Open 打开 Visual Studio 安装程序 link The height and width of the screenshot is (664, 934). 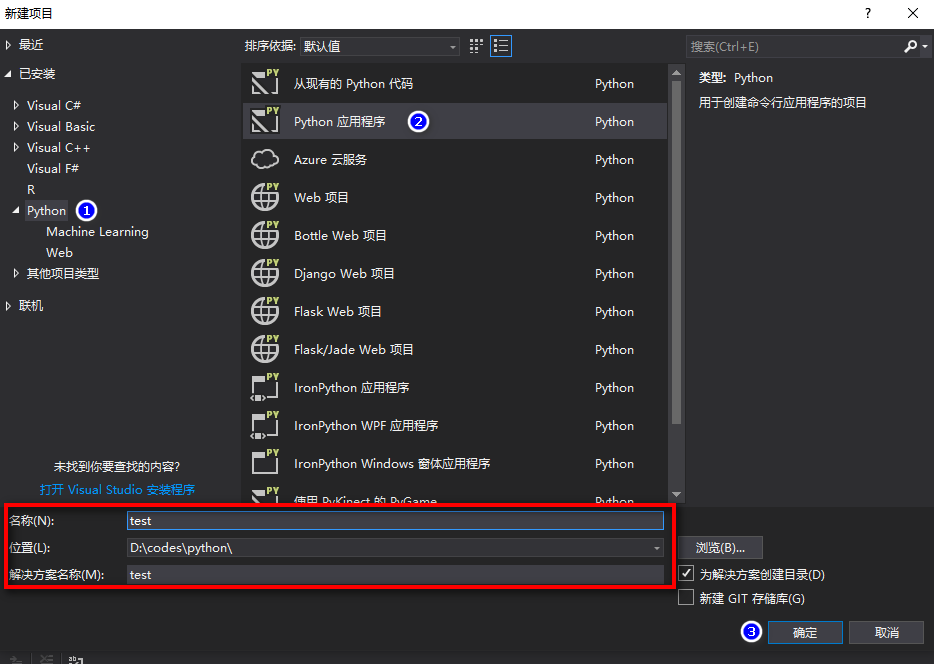pyautogui.click(x=117, y=490)
